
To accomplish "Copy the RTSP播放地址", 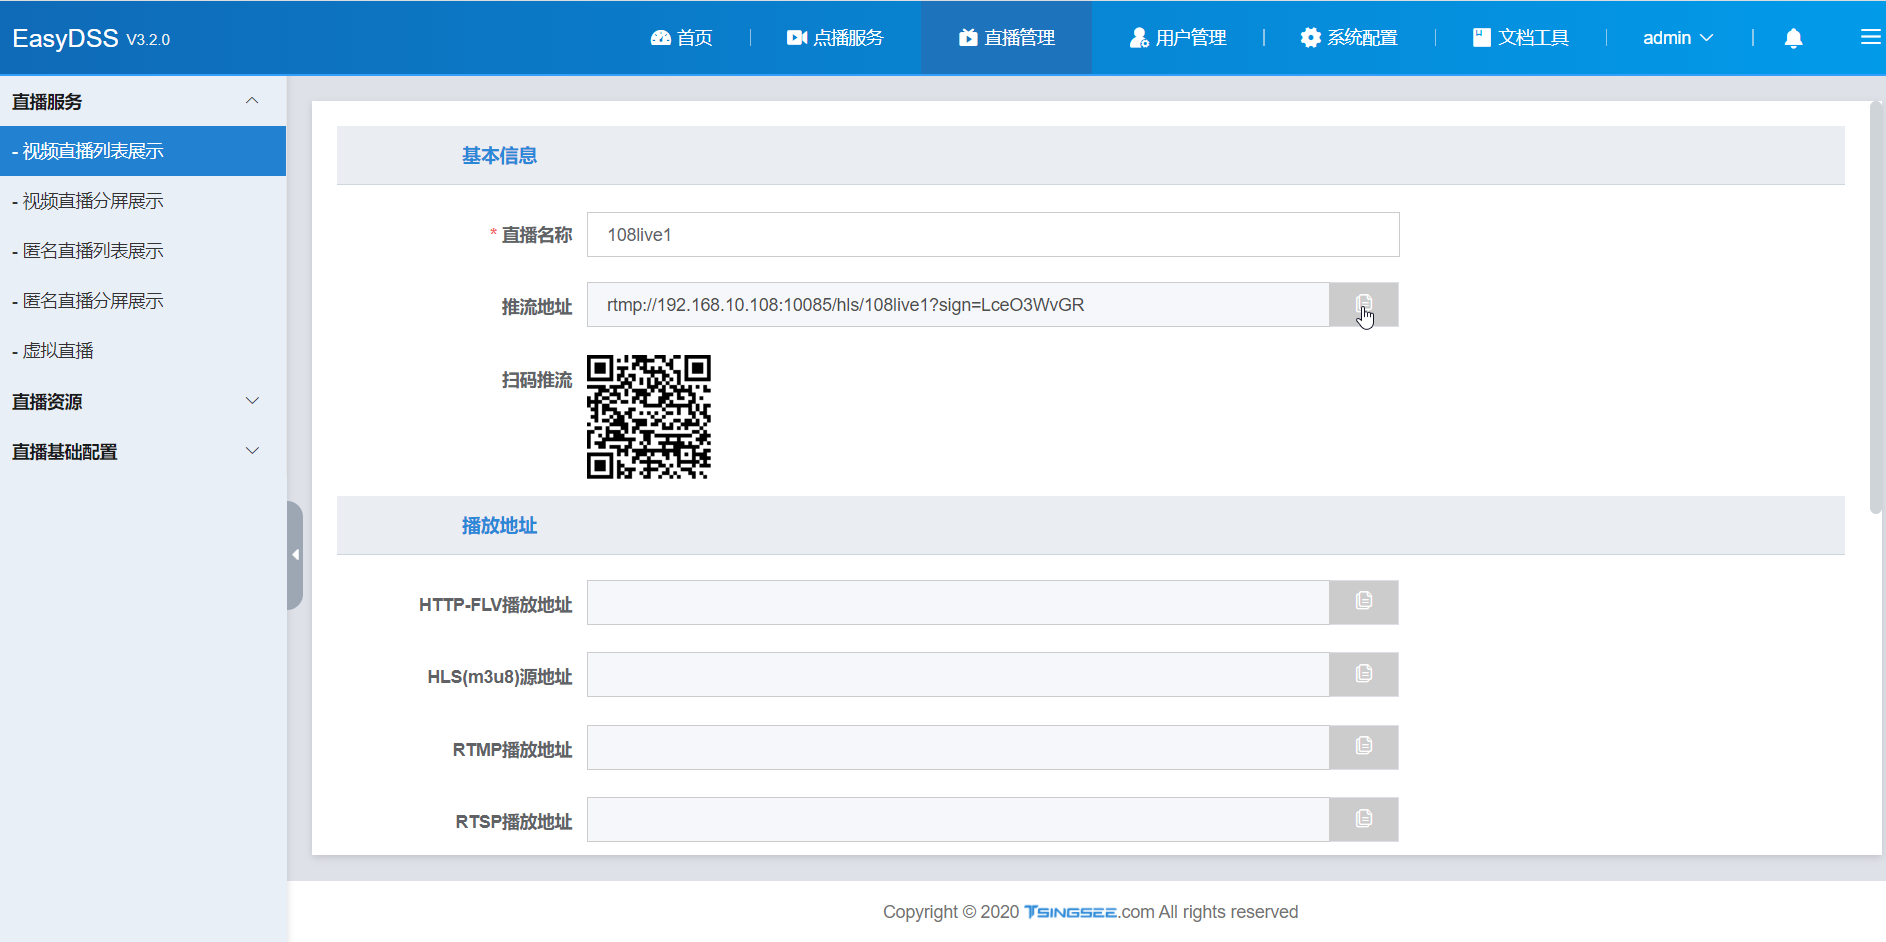I will click(1364, 820).
